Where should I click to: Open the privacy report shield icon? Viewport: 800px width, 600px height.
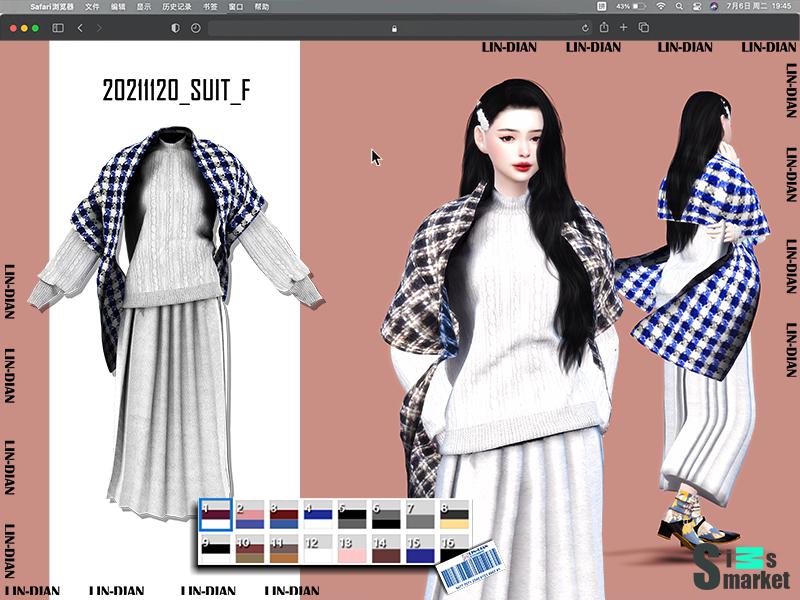click(x=176, y=28)
